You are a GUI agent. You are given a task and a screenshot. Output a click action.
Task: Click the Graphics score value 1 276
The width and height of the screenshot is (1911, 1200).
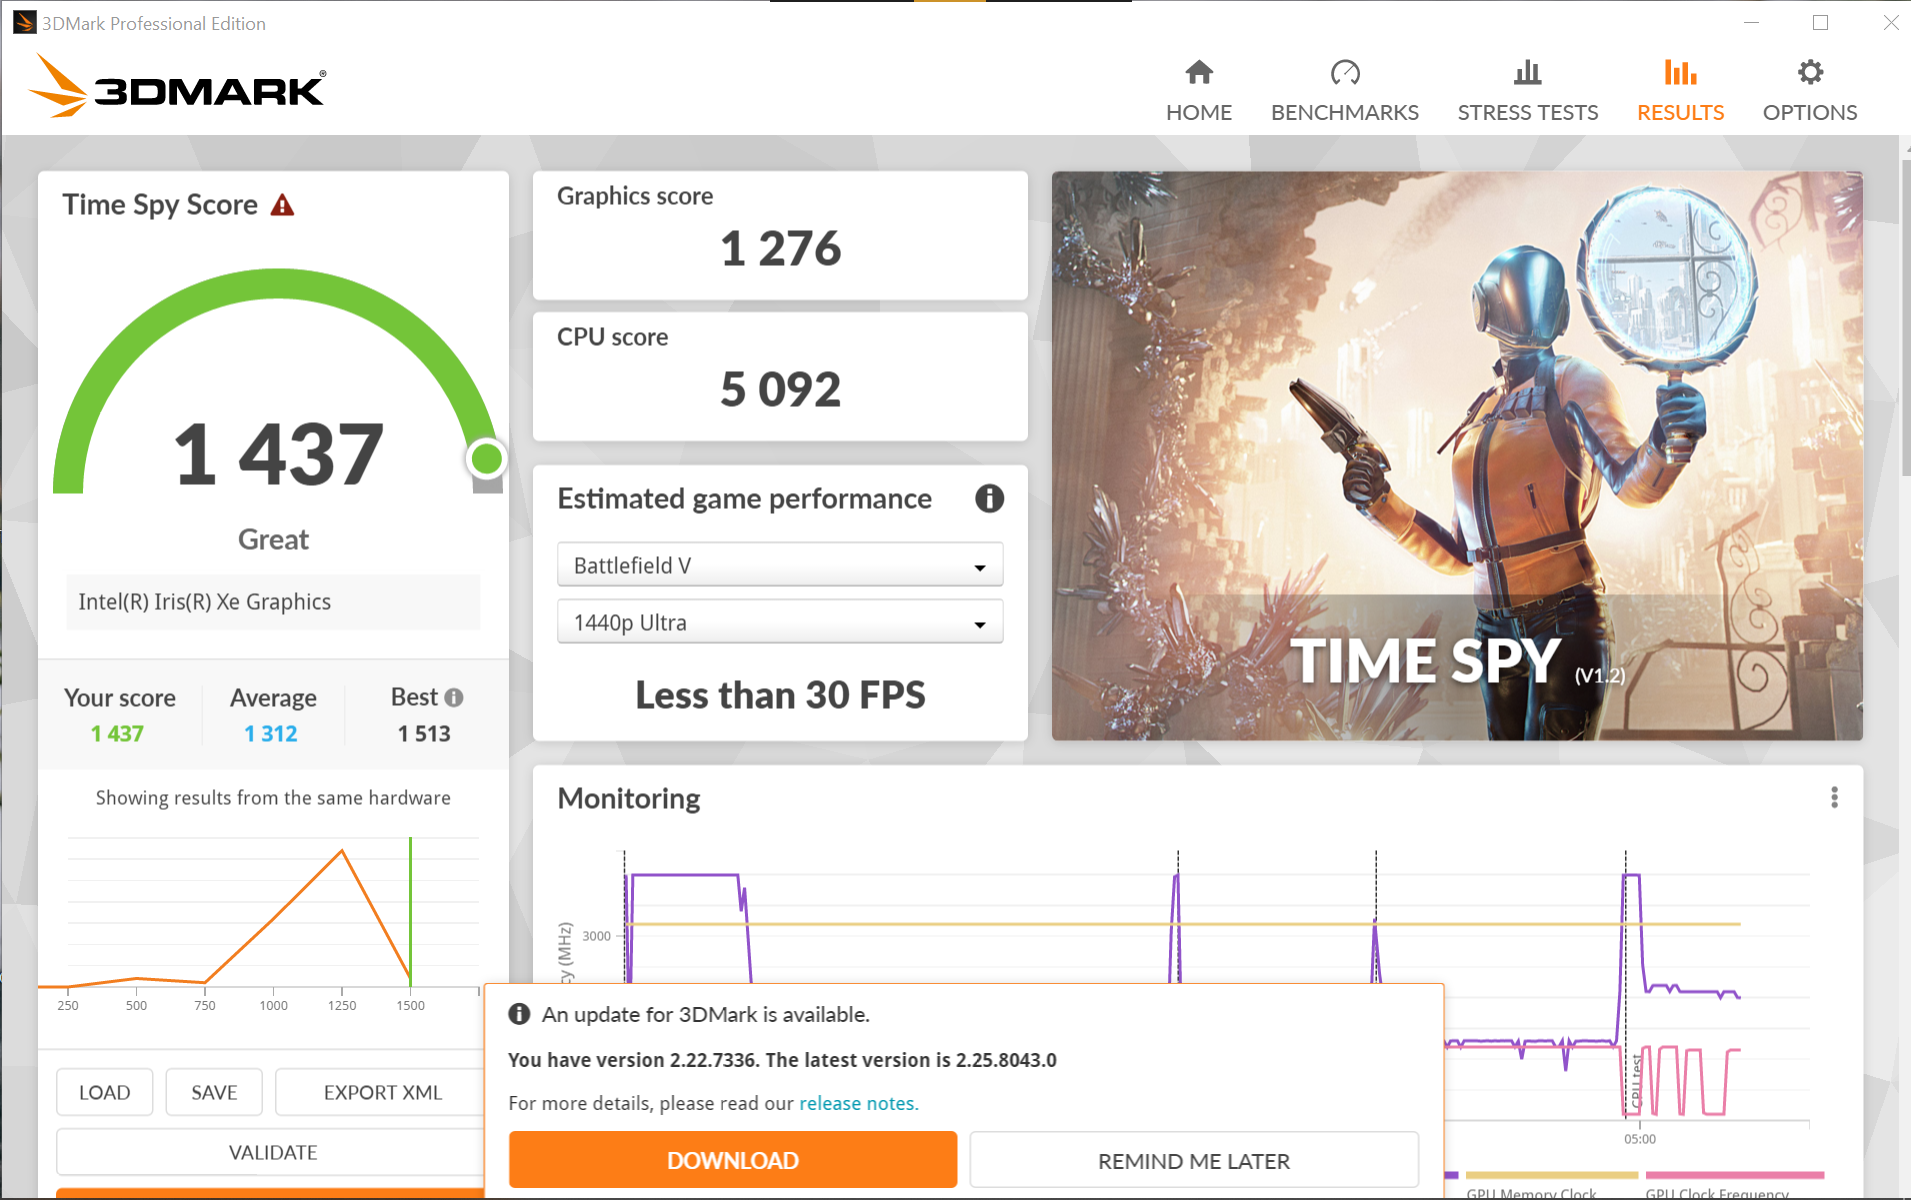click(781, 248)
